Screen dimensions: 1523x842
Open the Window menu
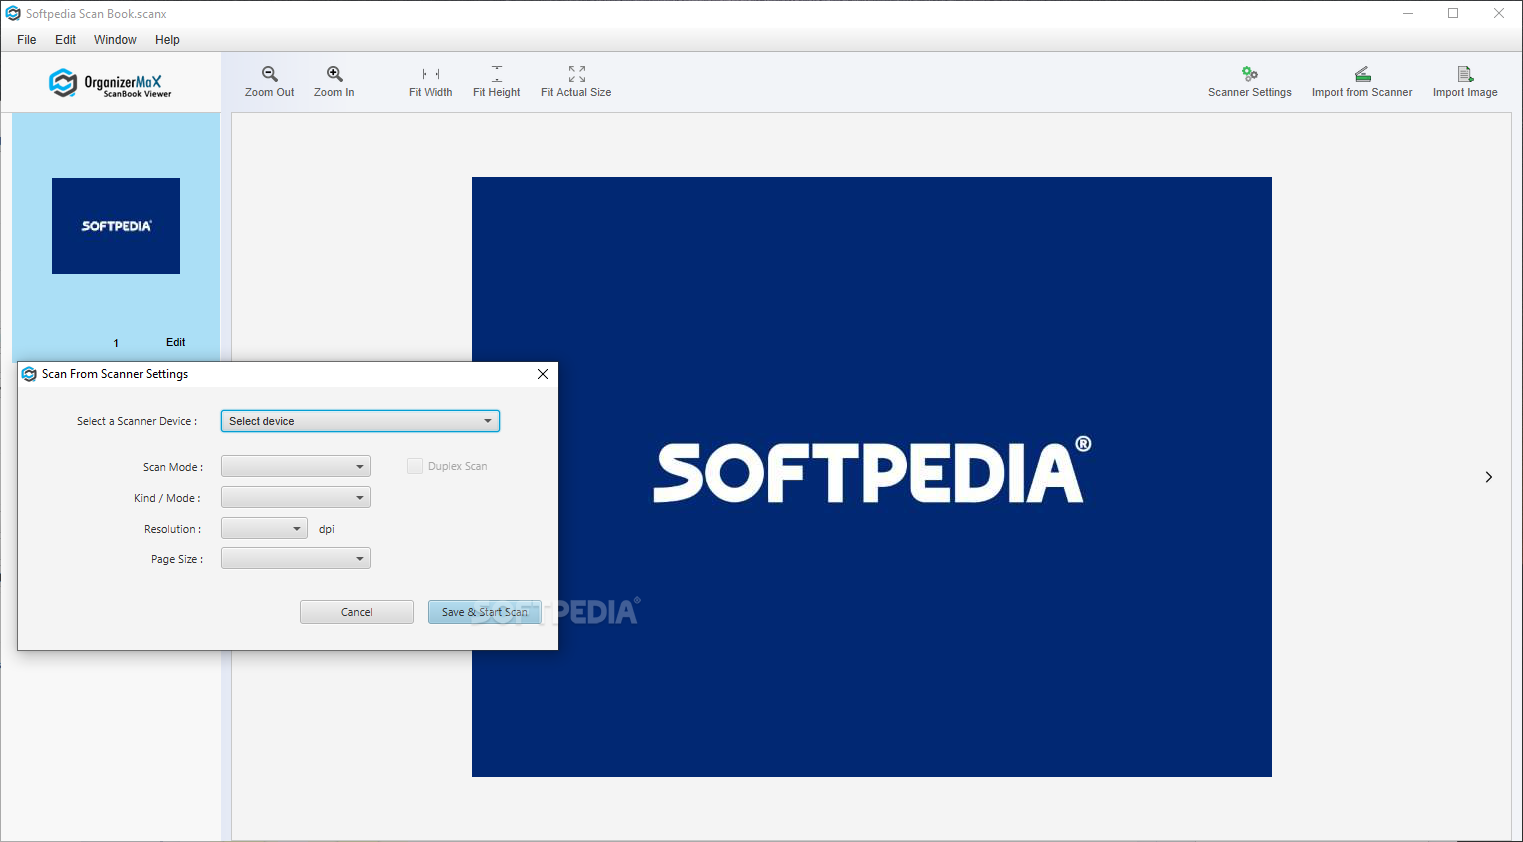pos(115,40)
